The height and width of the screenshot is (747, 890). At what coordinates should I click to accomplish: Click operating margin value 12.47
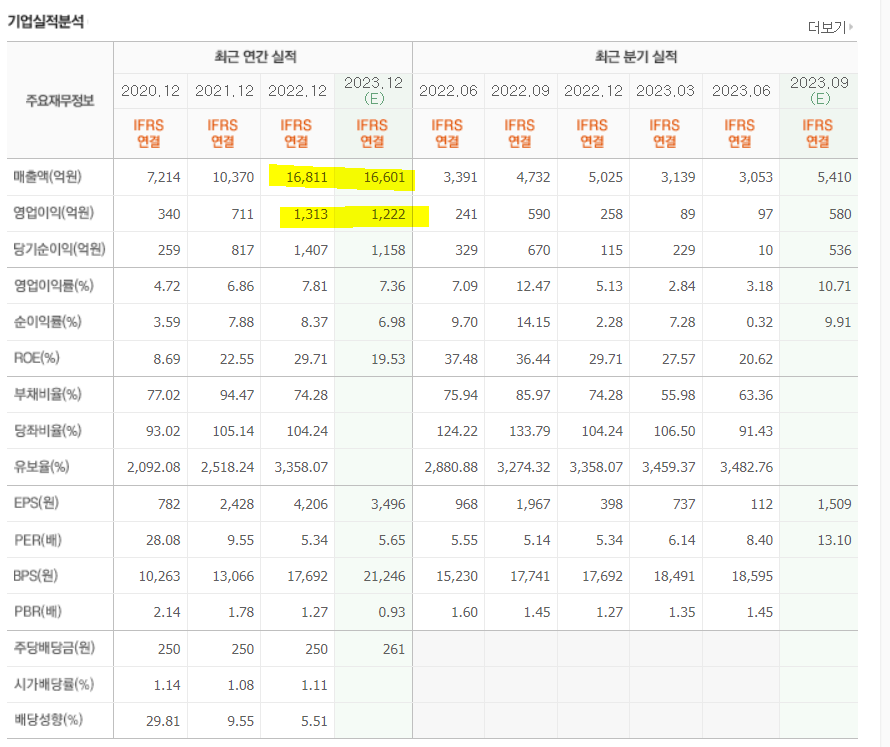pyautogui.click(x=533, y=286)
